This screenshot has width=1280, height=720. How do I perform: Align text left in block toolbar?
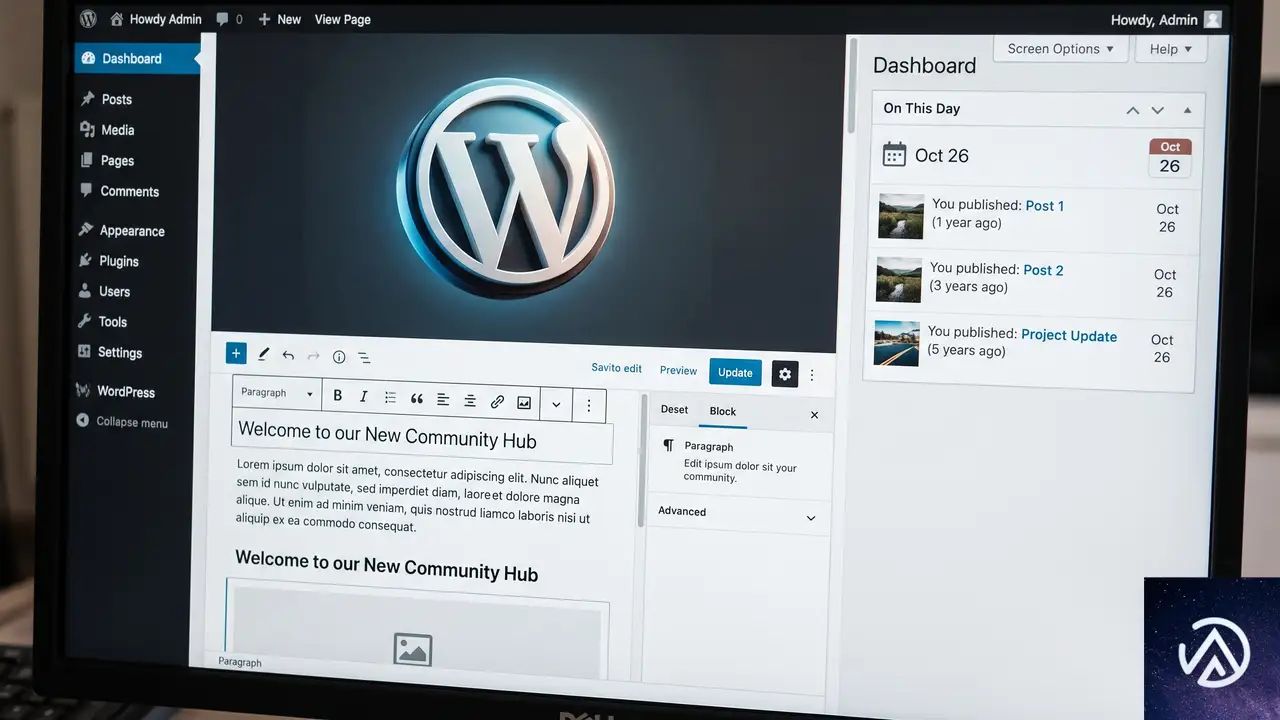443,400
